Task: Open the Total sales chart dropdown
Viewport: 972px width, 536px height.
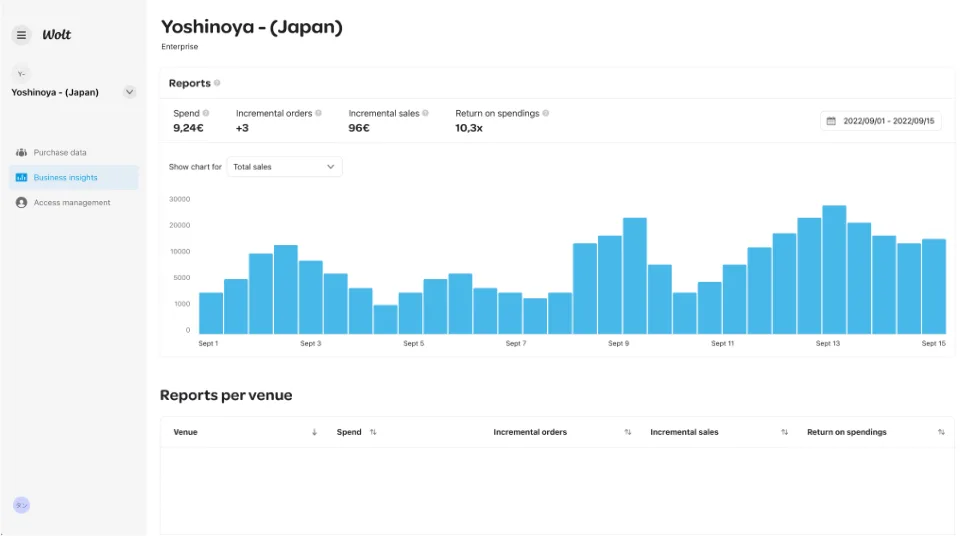Action: [284, 167]
